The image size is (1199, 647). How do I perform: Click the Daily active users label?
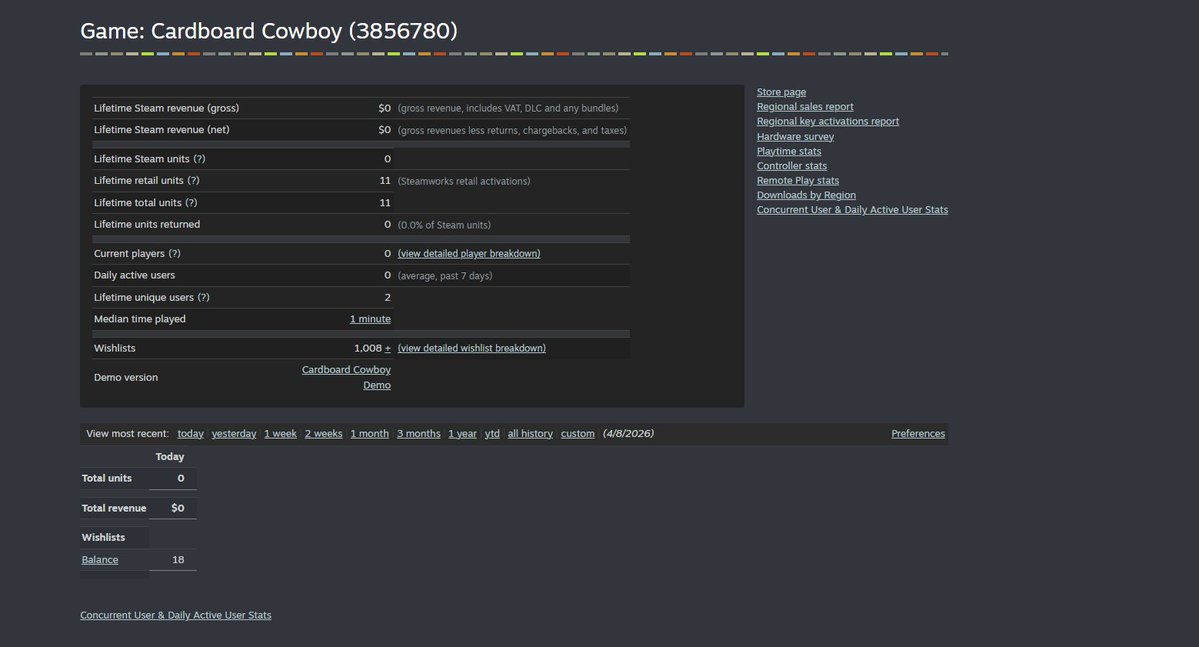click(135, 275)
